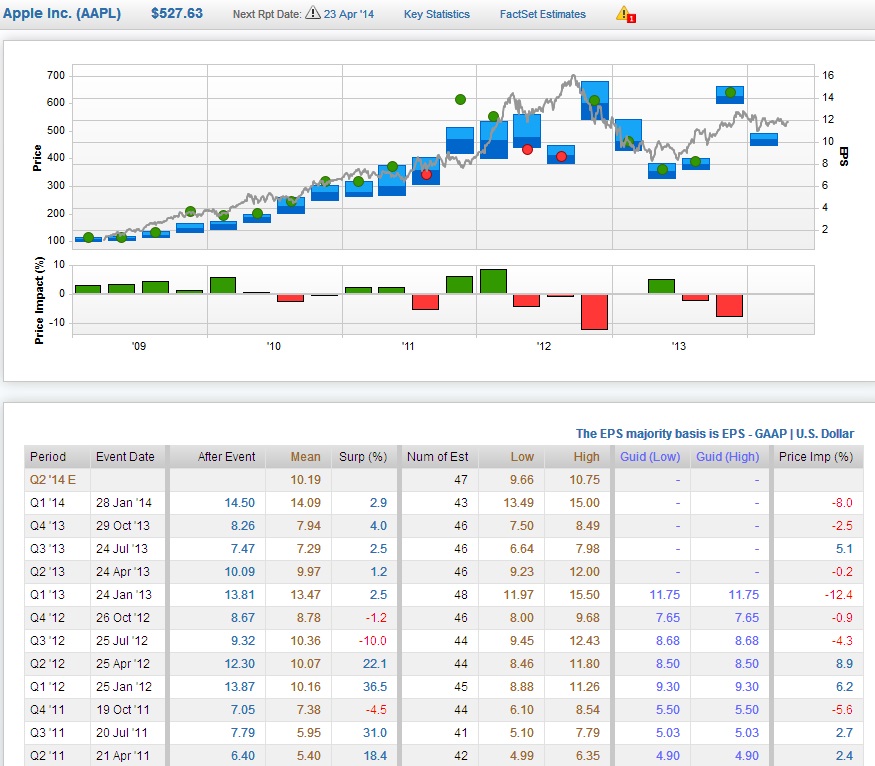Select the Q2 '14 E period row
Image resolution: width=875 pixels, height=766 pixels.
tap(51, 480)
